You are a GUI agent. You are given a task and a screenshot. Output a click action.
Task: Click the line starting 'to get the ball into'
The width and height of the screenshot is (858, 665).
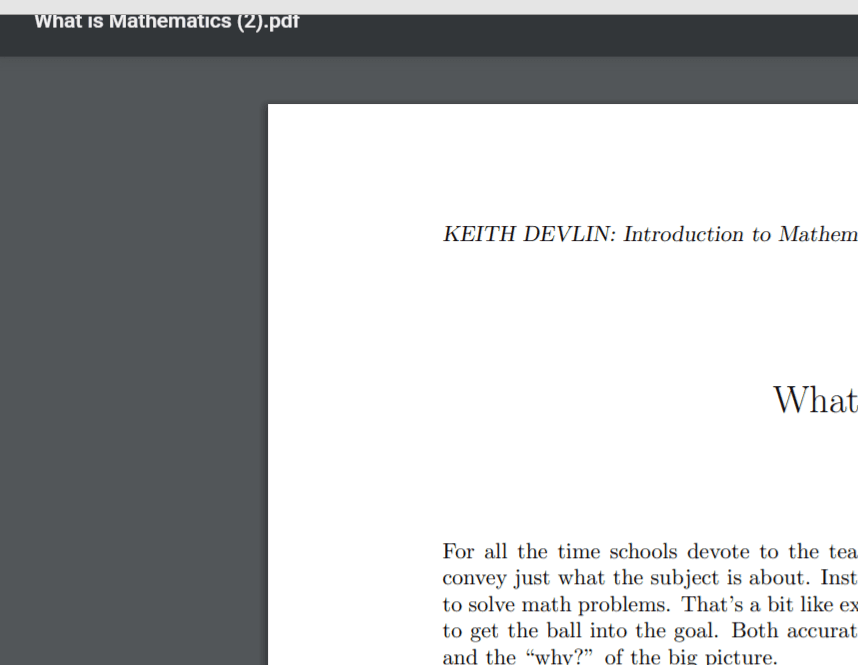[650, 631]
